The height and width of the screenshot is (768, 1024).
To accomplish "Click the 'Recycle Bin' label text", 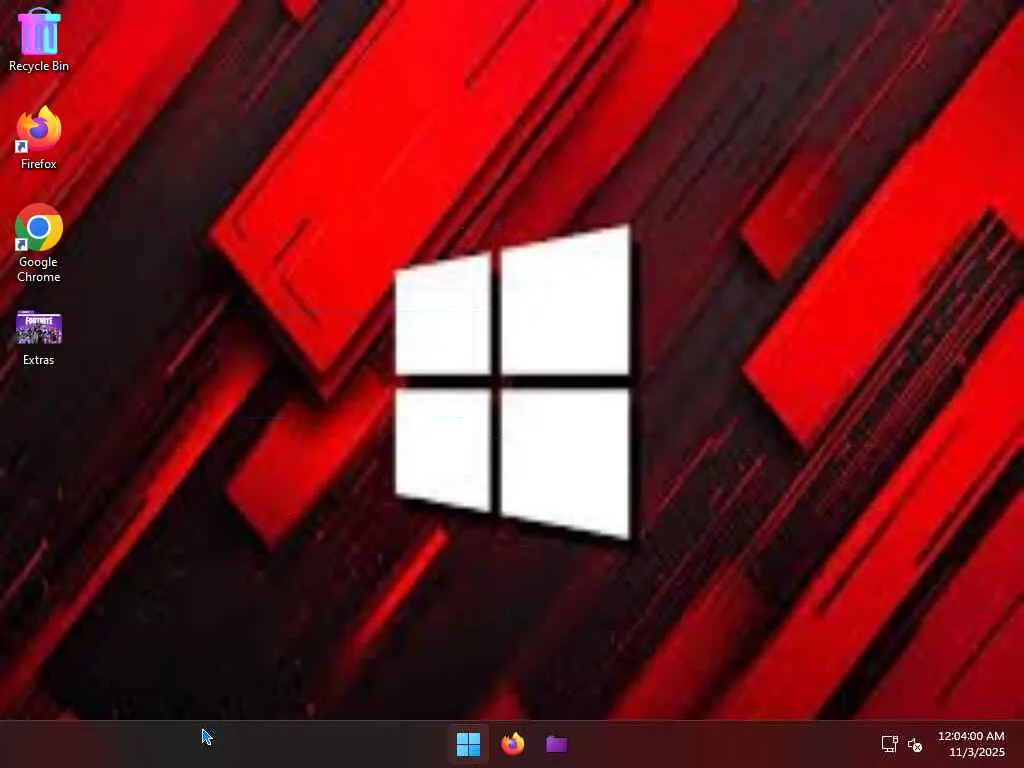I will click(39, 66).
